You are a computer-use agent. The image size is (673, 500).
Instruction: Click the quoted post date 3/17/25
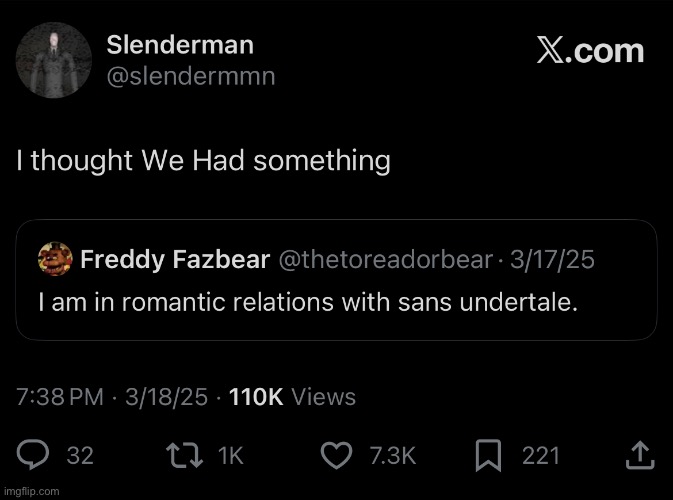pyautogui.click(x=552, y=260)
